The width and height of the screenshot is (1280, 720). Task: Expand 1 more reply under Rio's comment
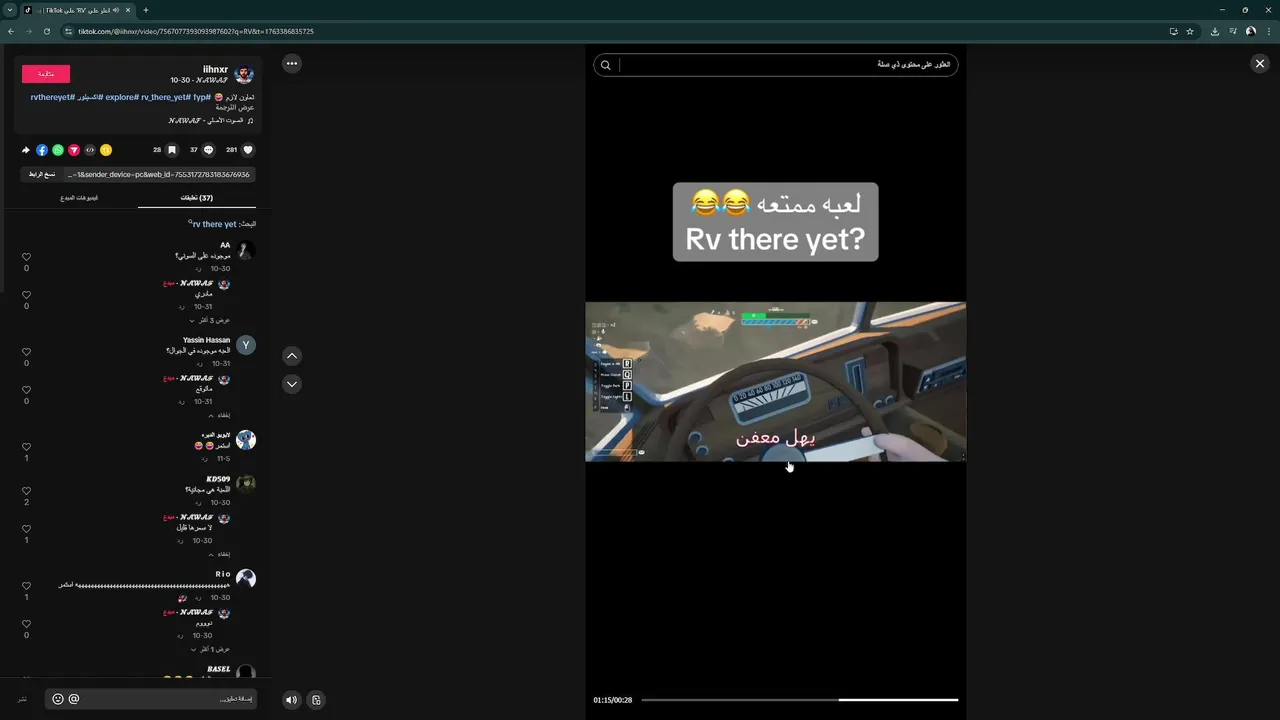pyautogui.click(x=210, y=649)
